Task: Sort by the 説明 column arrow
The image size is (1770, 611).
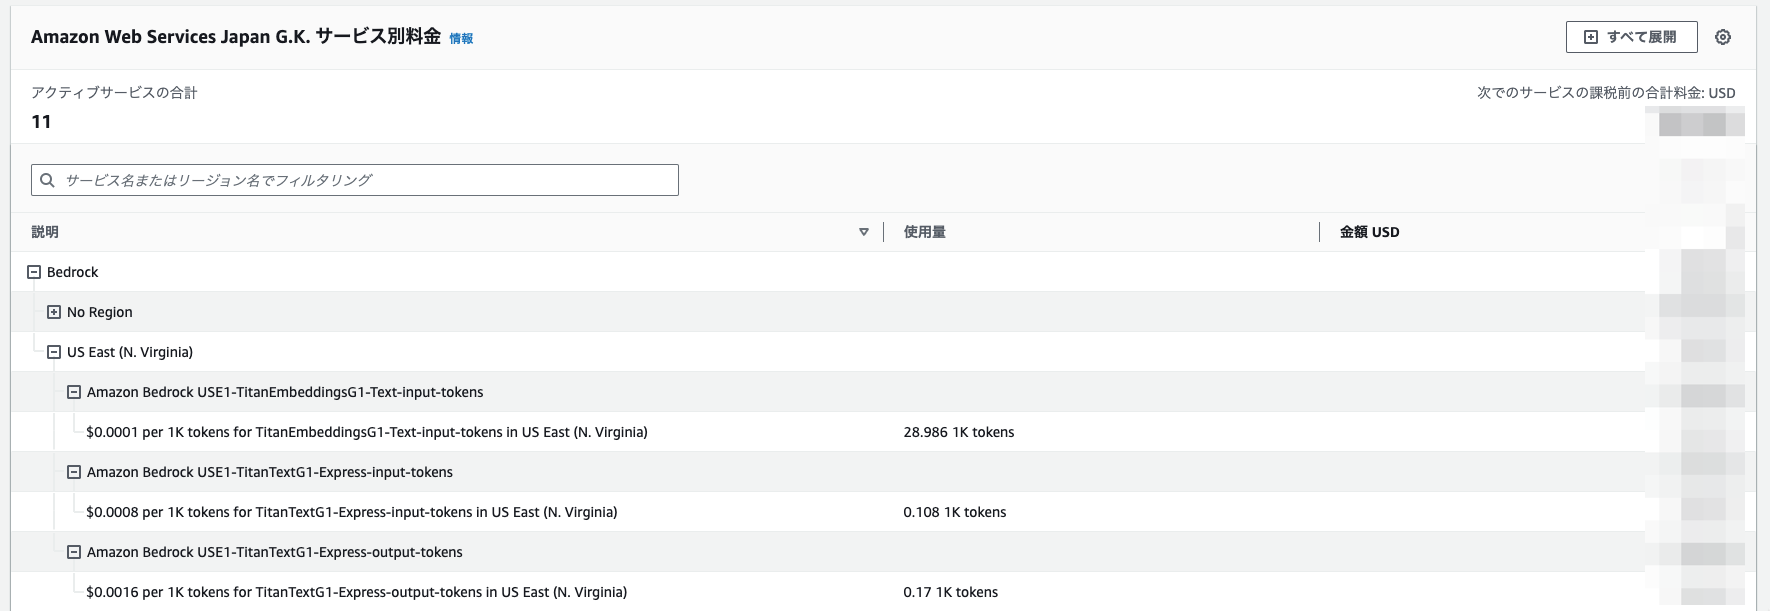Action: (864, 232)
